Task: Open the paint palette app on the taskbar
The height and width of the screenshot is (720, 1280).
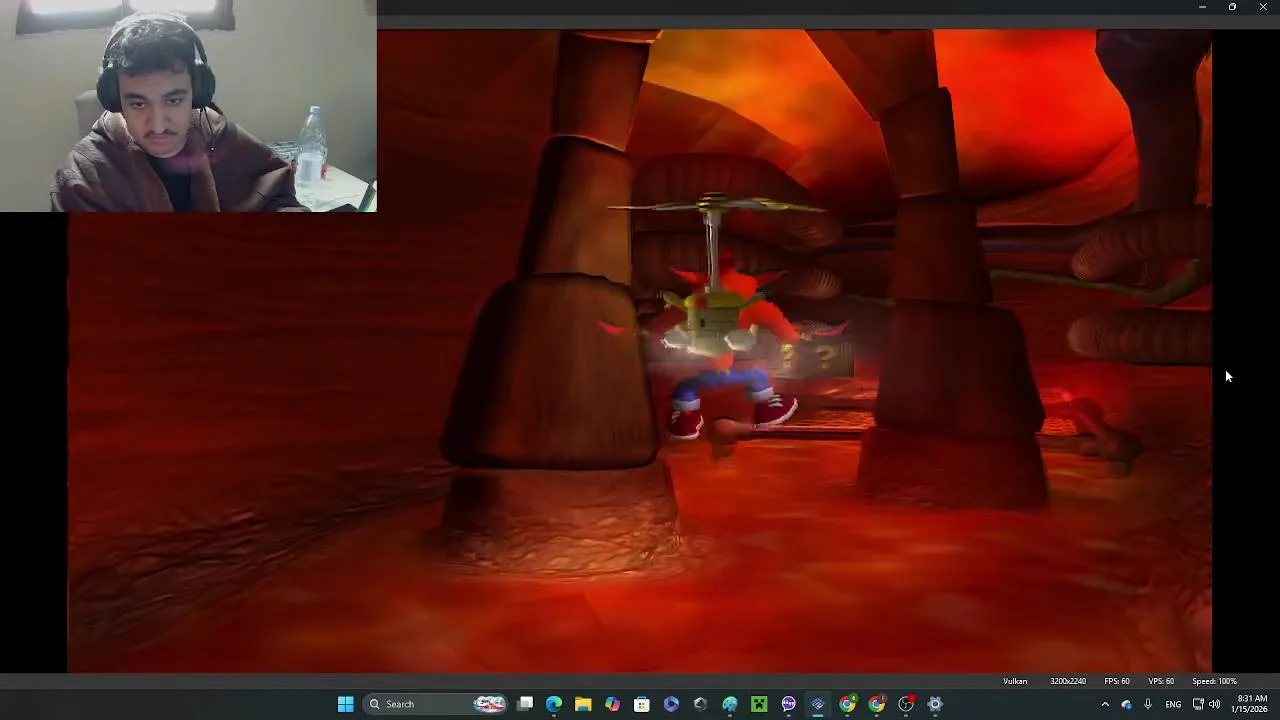Action: click(730, 704)
